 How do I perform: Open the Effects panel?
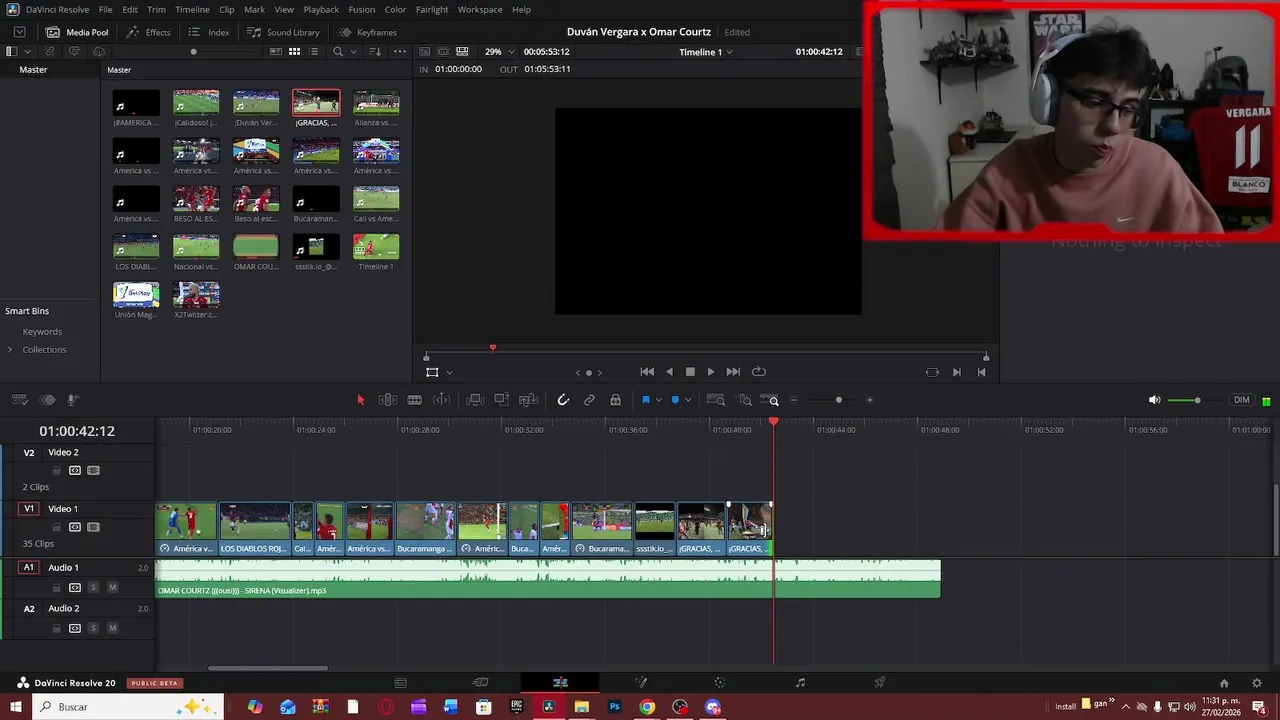click(149, 32)
